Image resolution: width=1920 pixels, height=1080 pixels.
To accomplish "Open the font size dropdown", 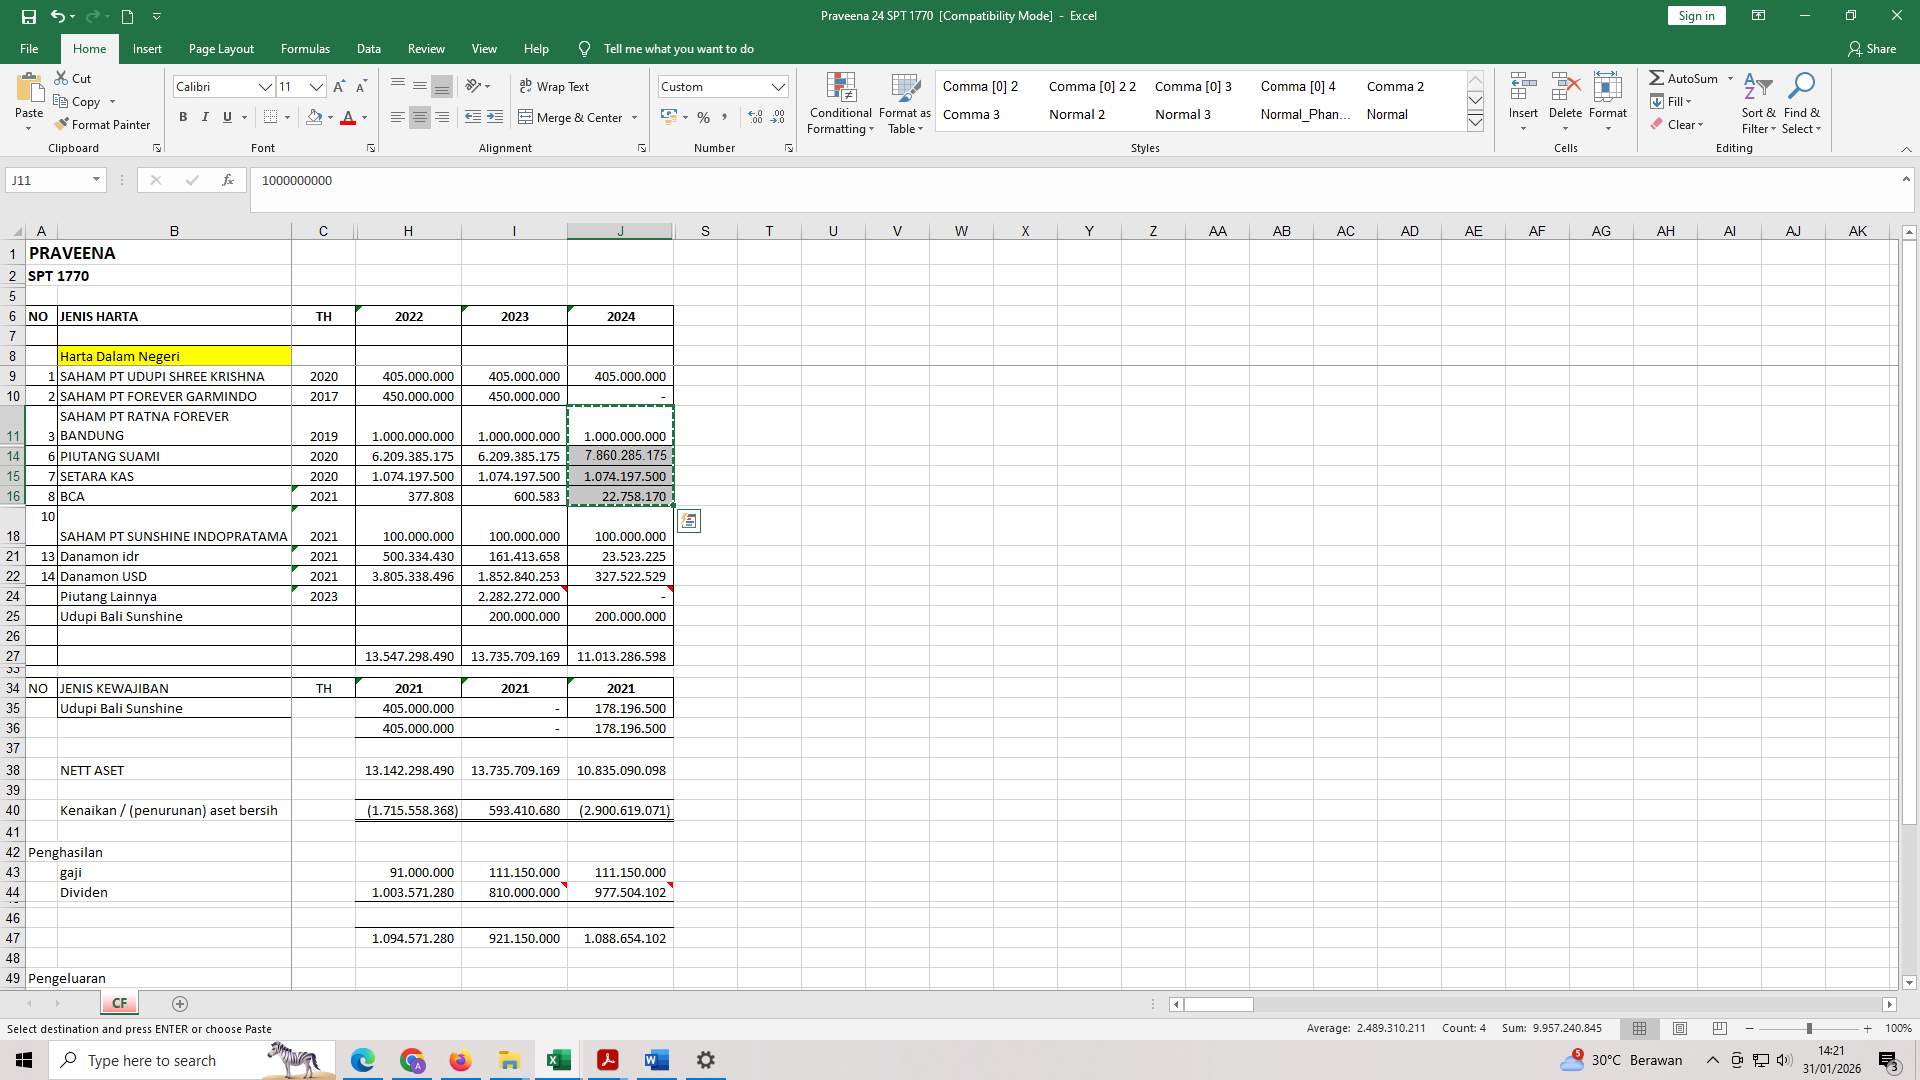I will pyautogui.click(x=316, y=87).
